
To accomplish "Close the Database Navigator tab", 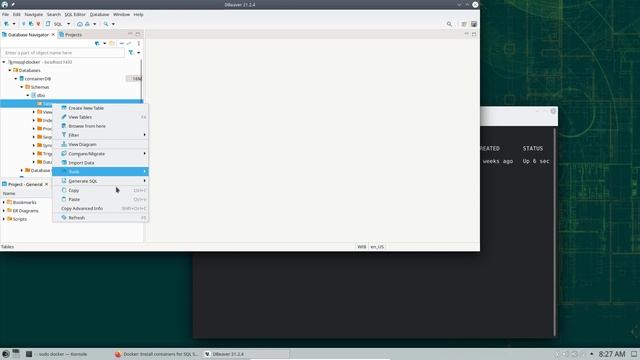I will point(53,35).
